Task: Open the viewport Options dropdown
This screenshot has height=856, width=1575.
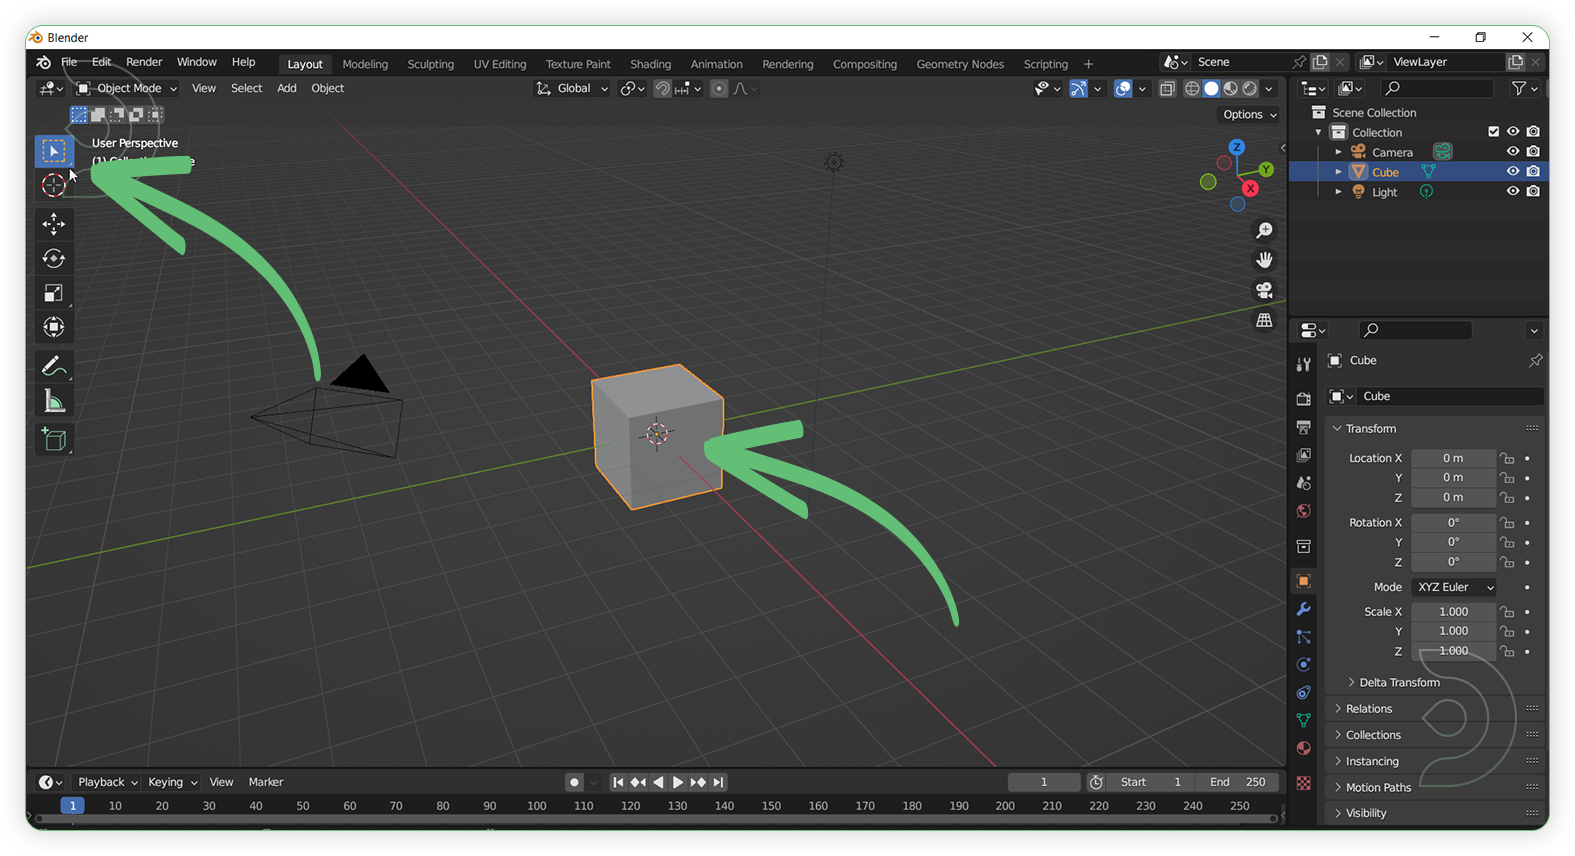Action: (1249, 115)
